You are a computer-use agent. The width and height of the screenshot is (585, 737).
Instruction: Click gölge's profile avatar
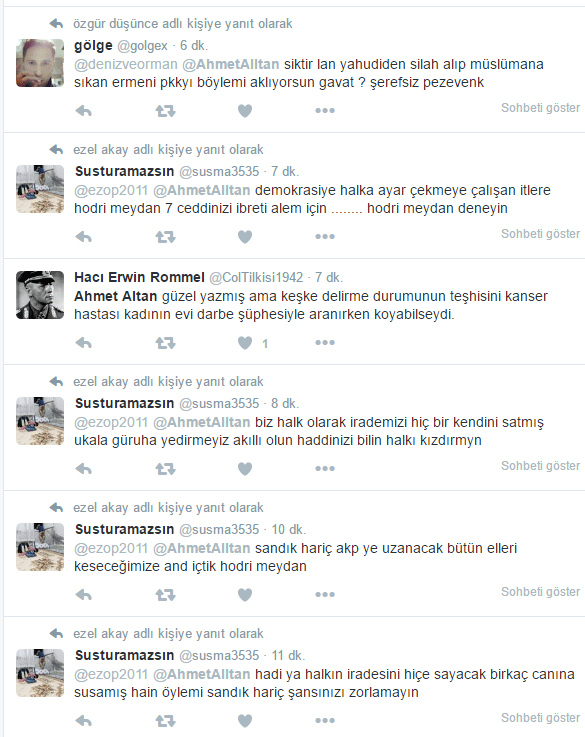tap(40, 63)
